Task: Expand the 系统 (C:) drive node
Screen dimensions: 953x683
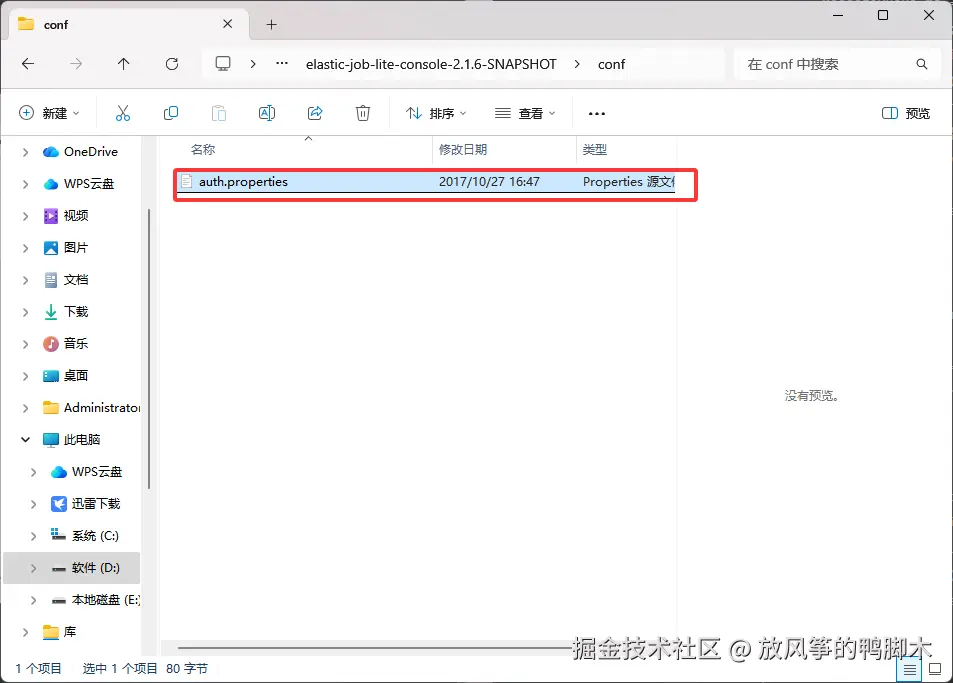Action: pos(33,535)
